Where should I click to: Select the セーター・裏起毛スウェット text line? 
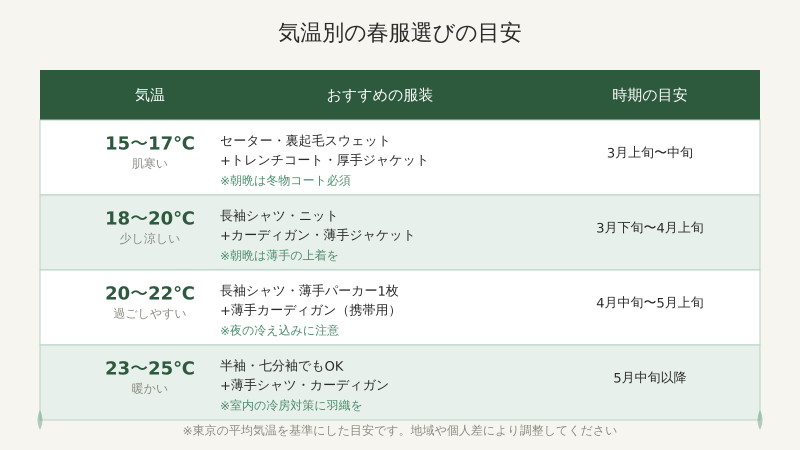(305, 140)
